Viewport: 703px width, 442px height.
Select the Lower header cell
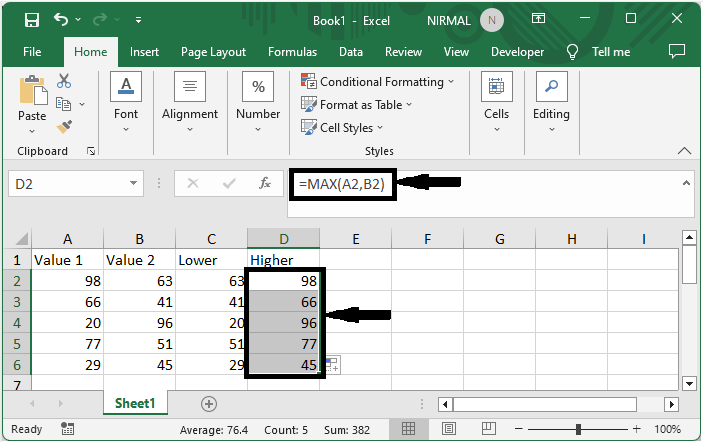click(x=211, y=260)
